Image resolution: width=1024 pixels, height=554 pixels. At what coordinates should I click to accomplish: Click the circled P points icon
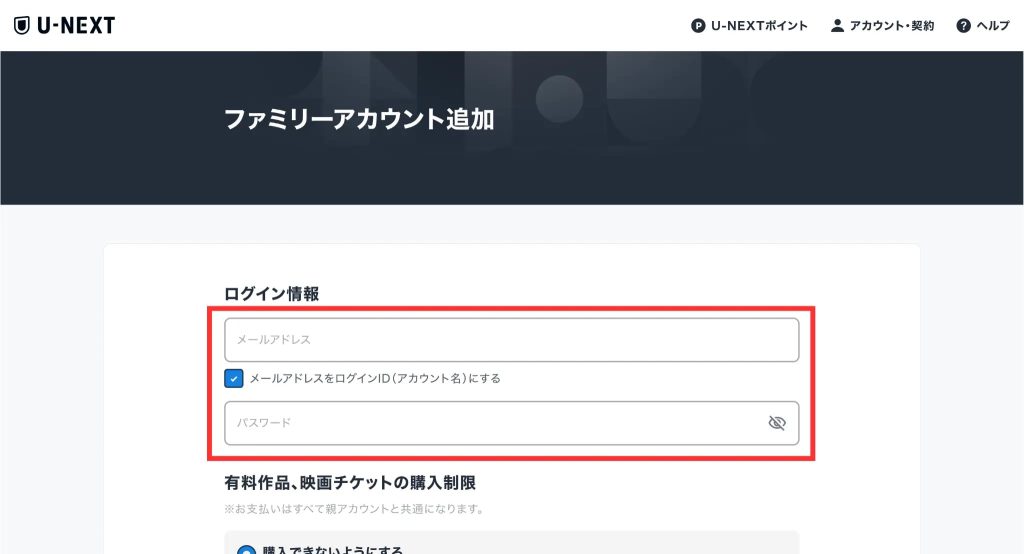(x=698, y=26)
